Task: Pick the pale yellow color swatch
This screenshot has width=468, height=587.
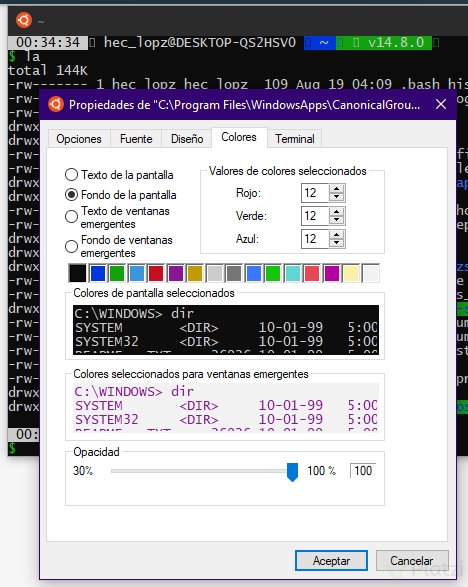Action: click(x=351, y=273)
